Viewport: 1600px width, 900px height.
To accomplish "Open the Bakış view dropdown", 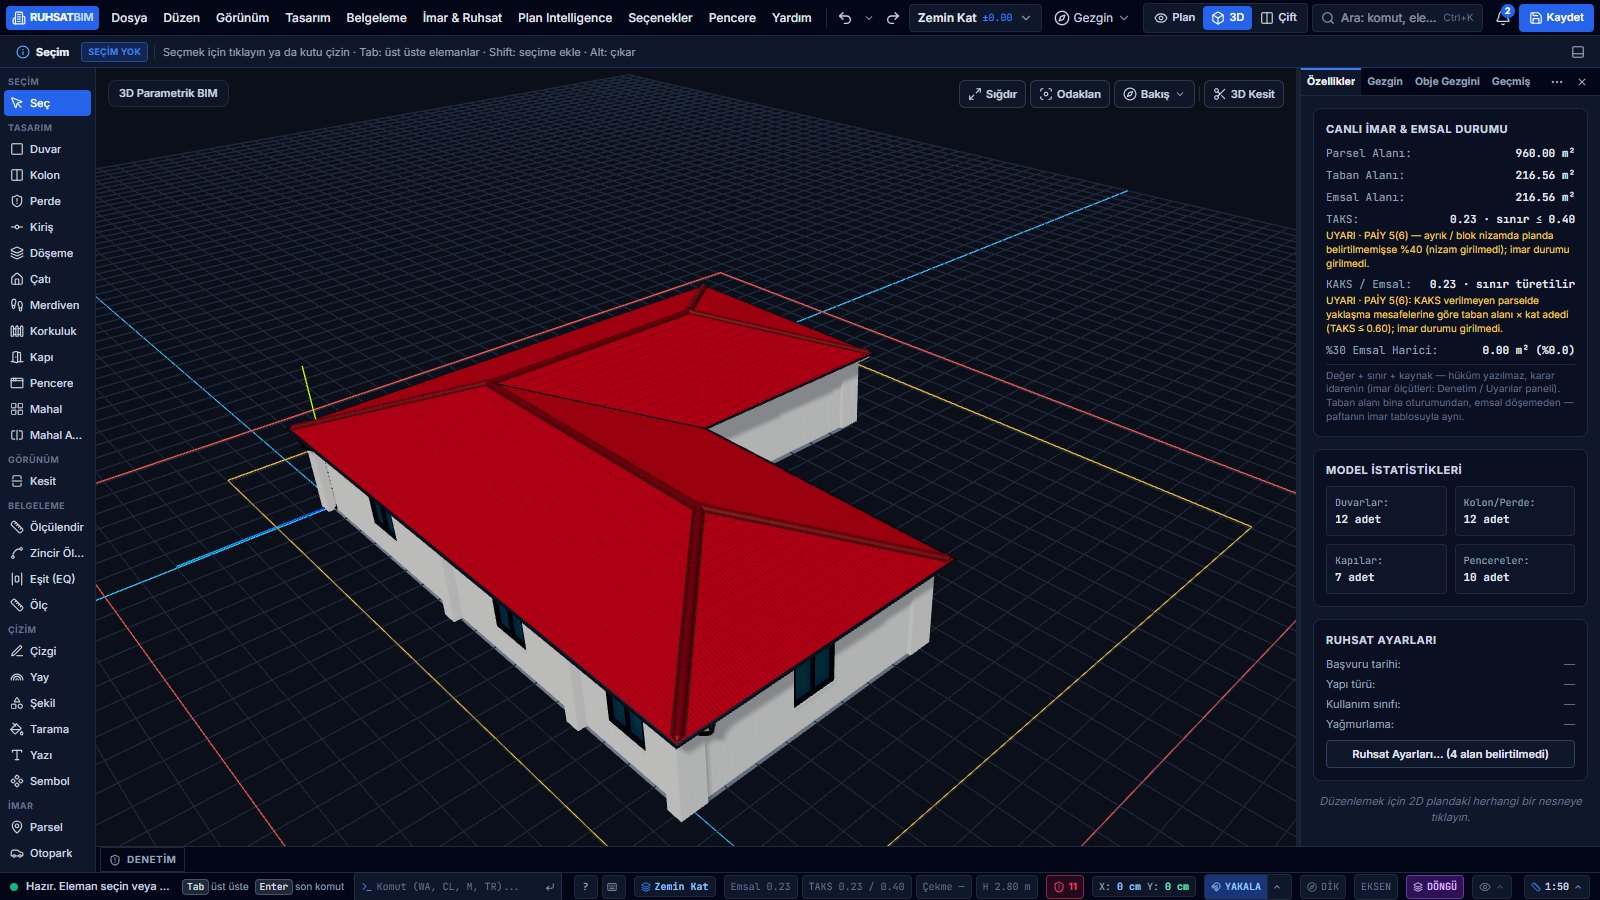I will [1154, 94].
